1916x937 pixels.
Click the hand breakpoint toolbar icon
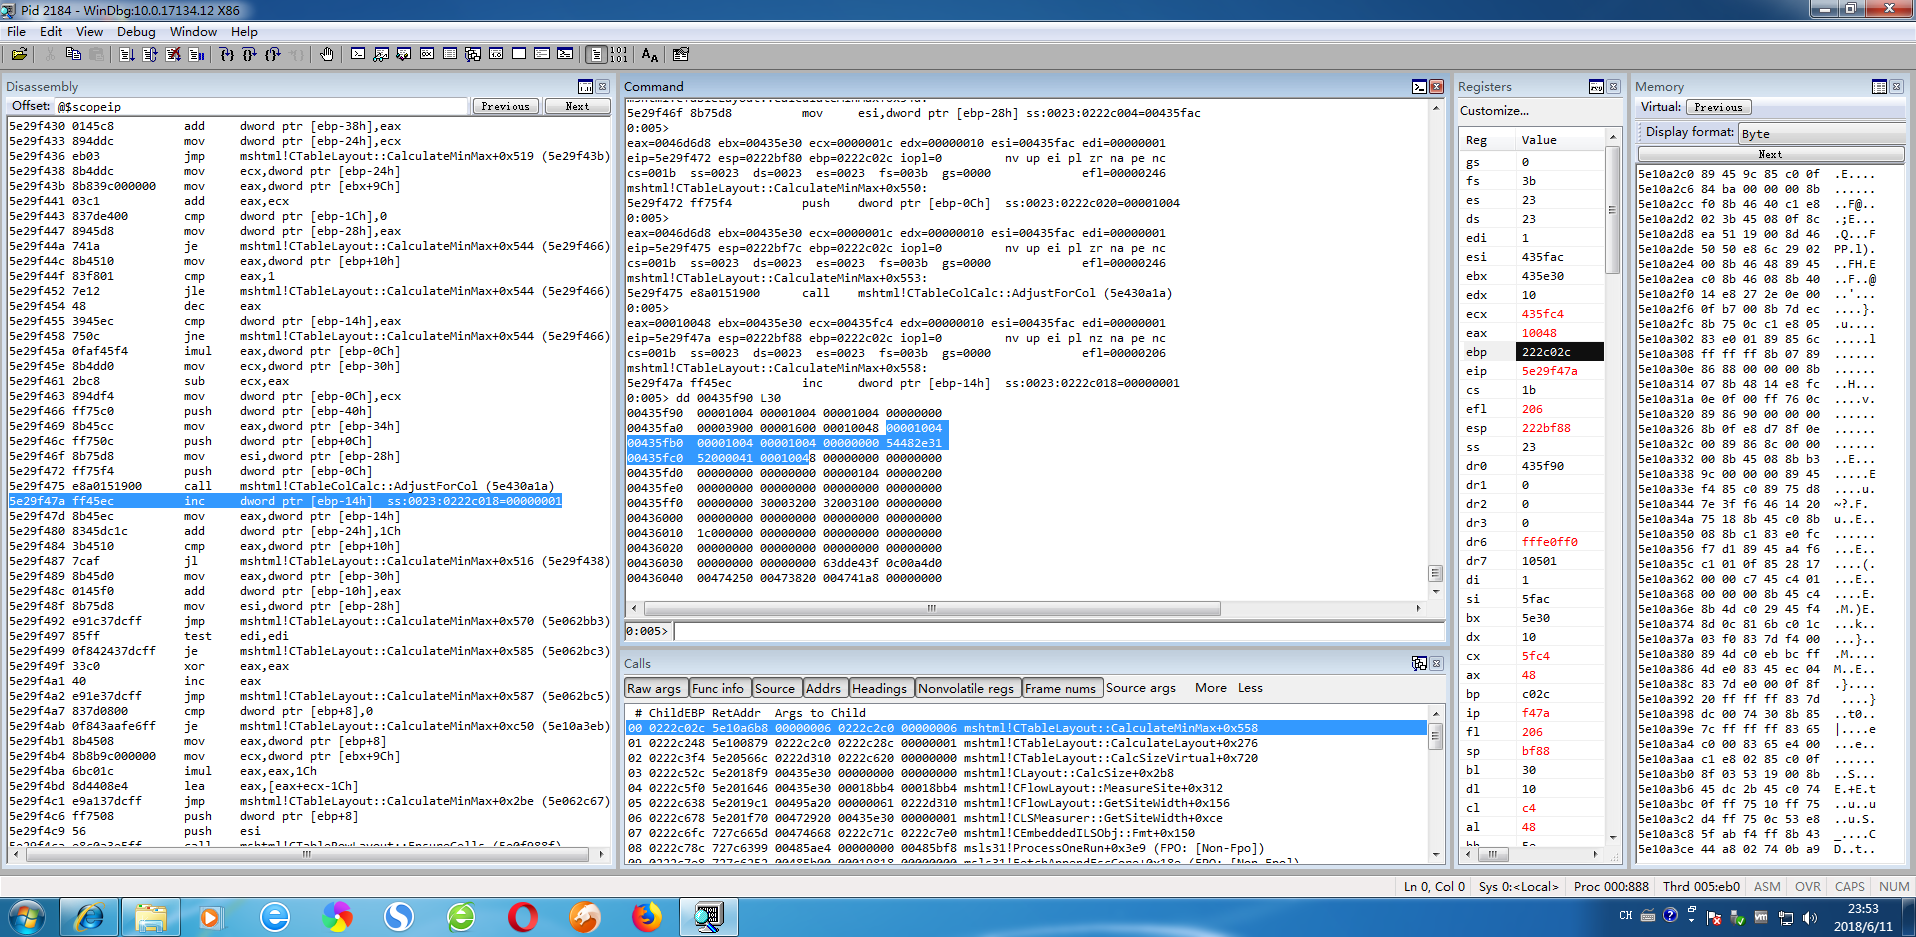327,54
